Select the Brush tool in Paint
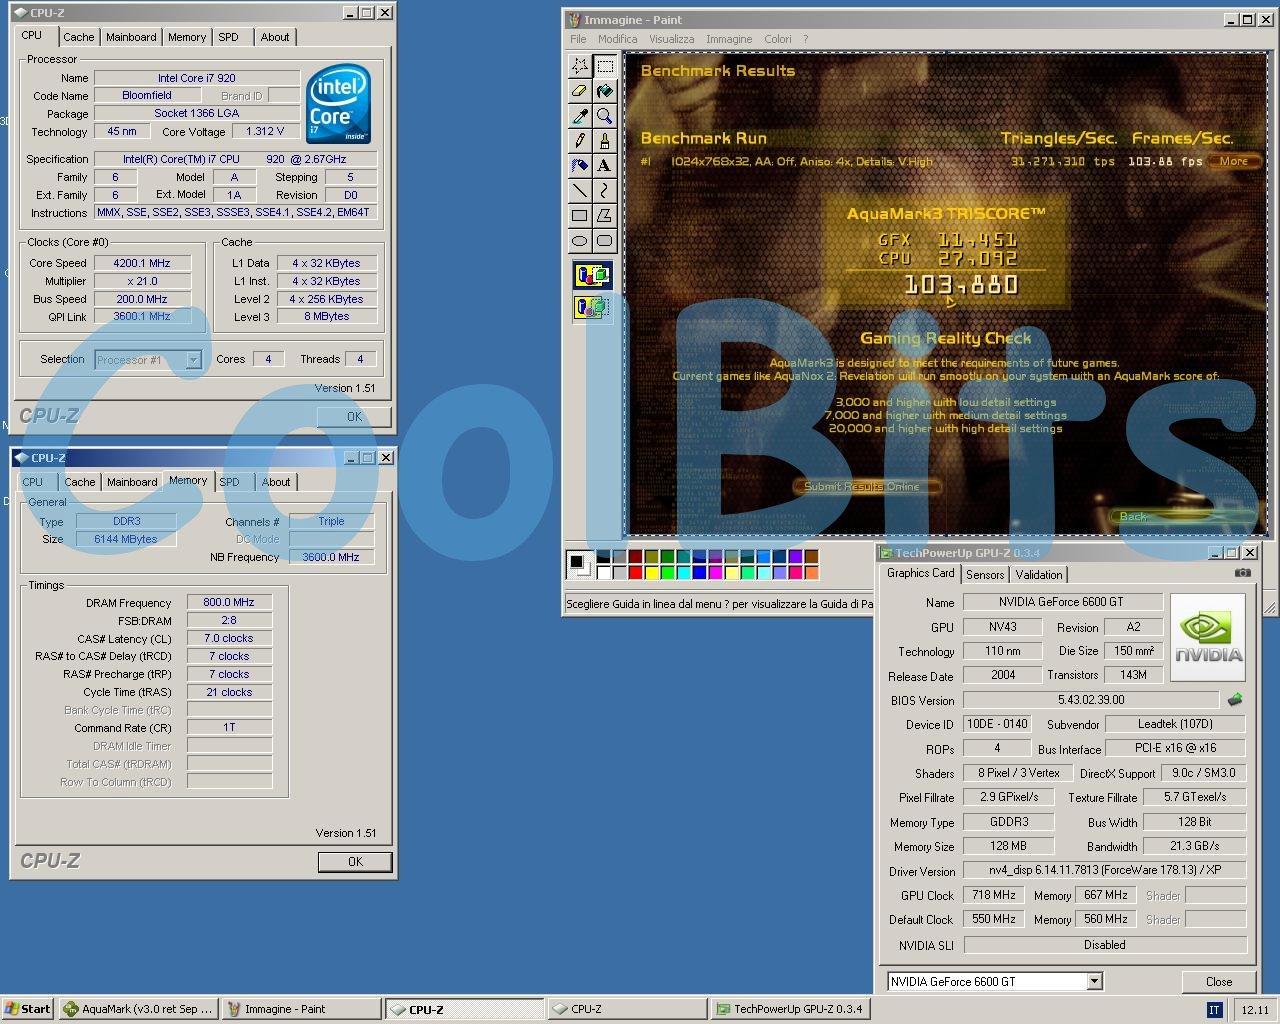 click(x=605, y=141)
